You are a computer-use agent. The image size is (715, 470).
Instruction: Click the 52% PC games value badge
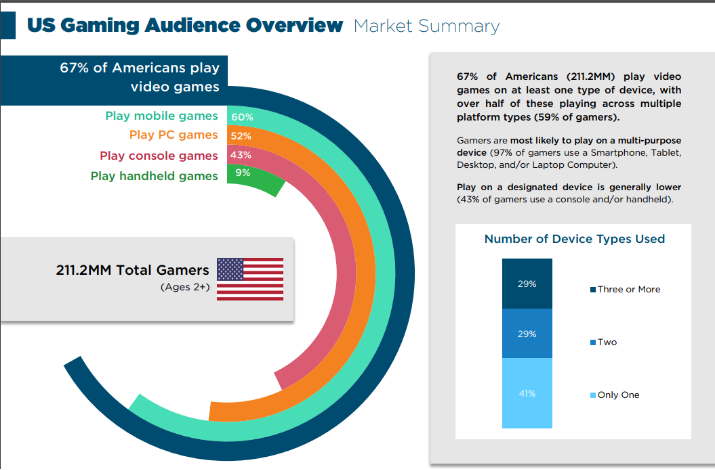(242, 136)
